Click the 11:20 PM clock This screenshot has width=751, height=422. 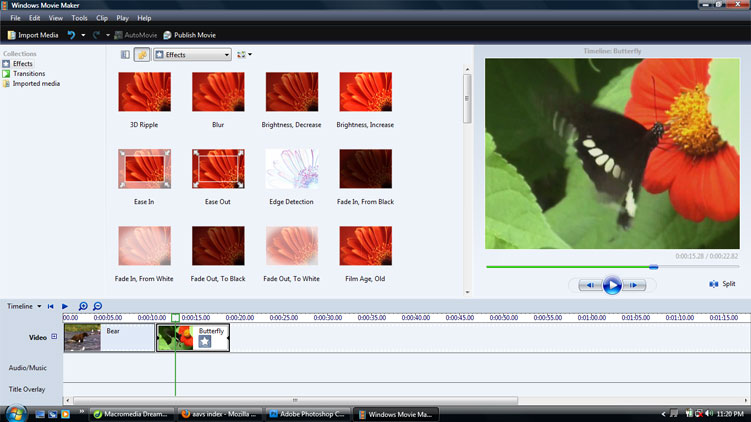coord(730,414)
